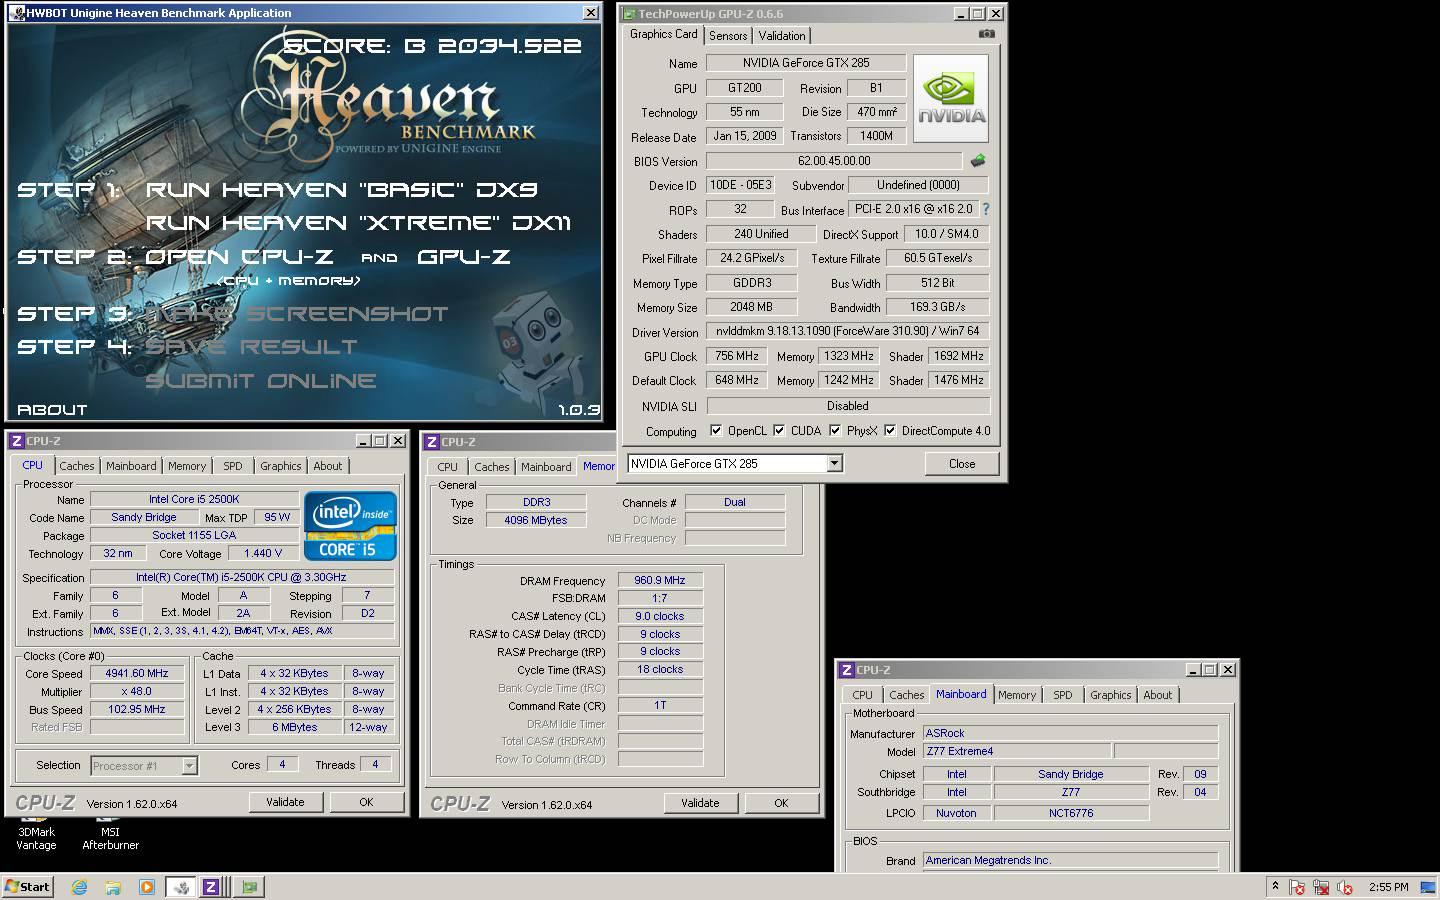Open Graphics tab in CPU-Z CPU window
Screen dimensions: 1440x900
pos(281,466)
